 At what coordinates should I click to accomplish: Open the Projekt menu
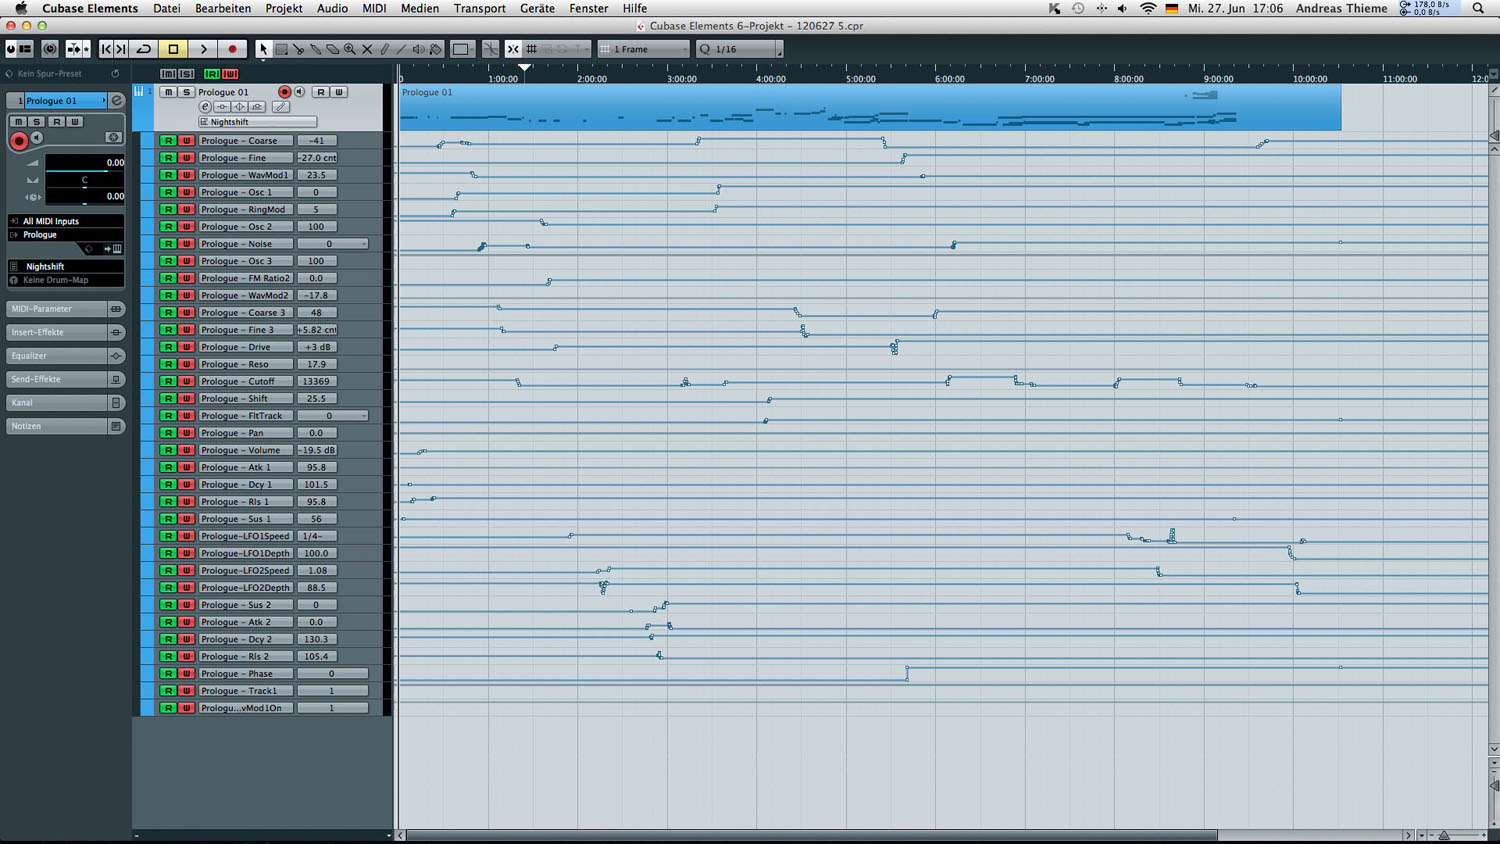(x=284, y=8)
